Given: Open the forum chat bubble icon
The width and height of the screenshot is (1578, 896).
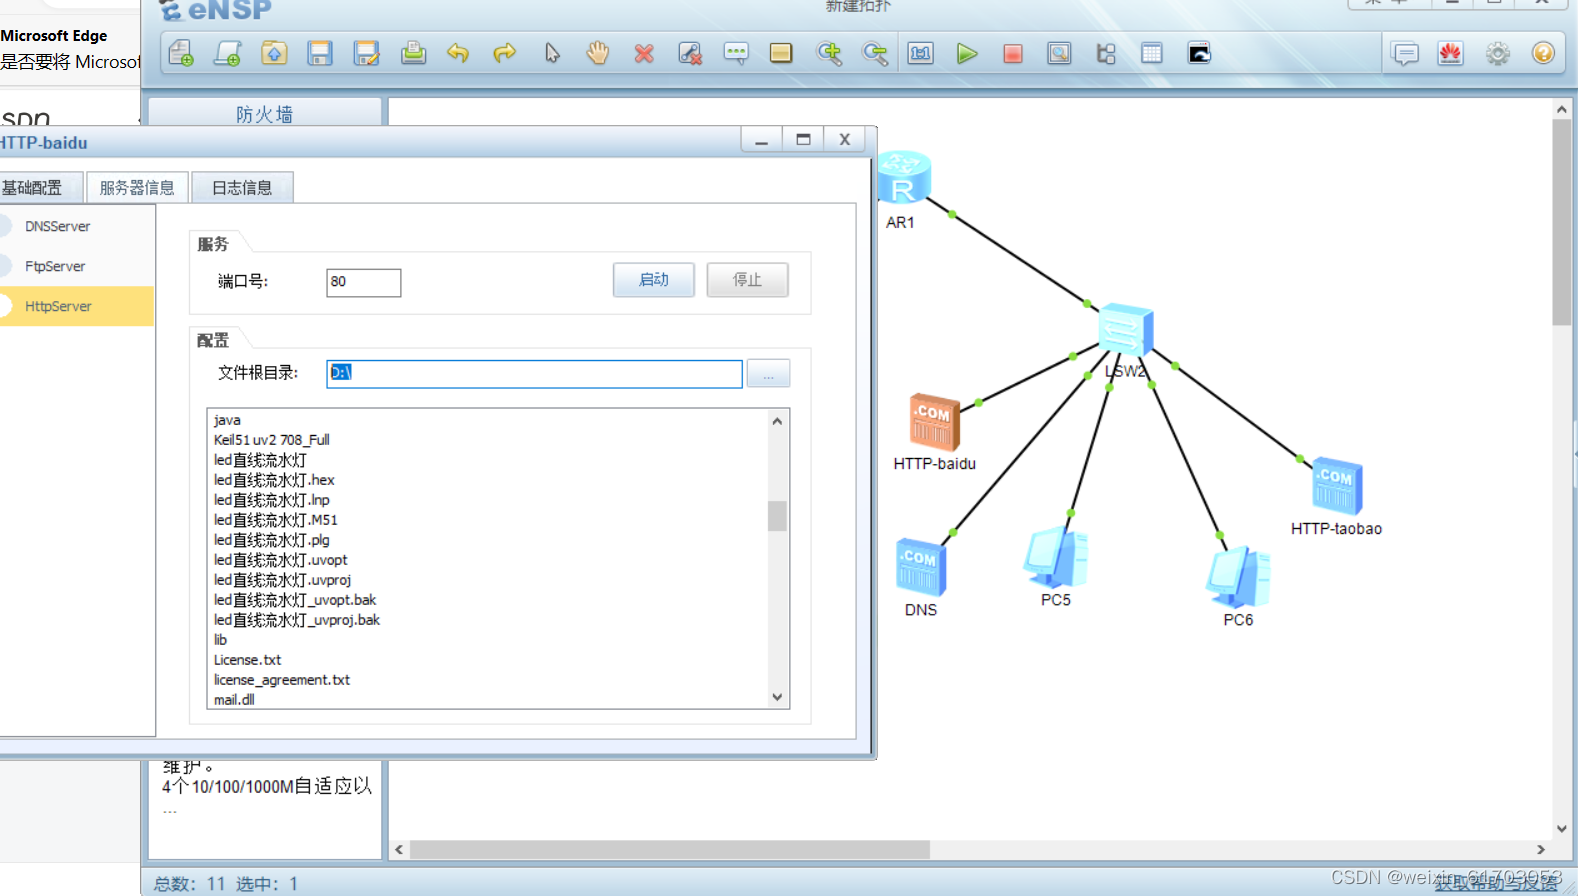Looking at the screenshot, I should (x=1405, y=53).
